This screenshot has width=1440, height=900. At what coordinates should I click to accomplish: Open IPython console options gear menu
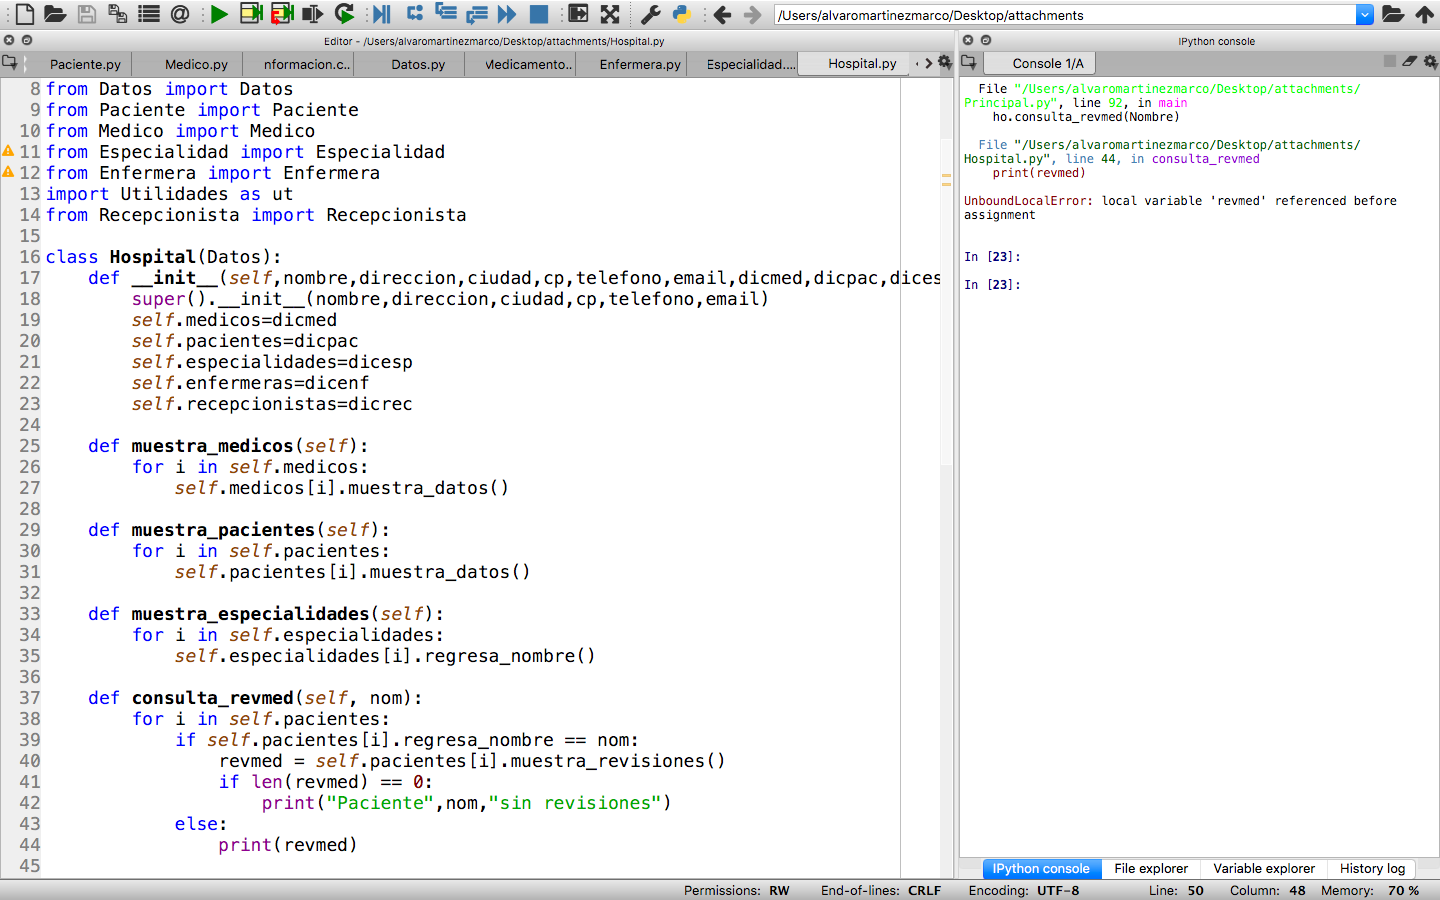click(1430, 62)
